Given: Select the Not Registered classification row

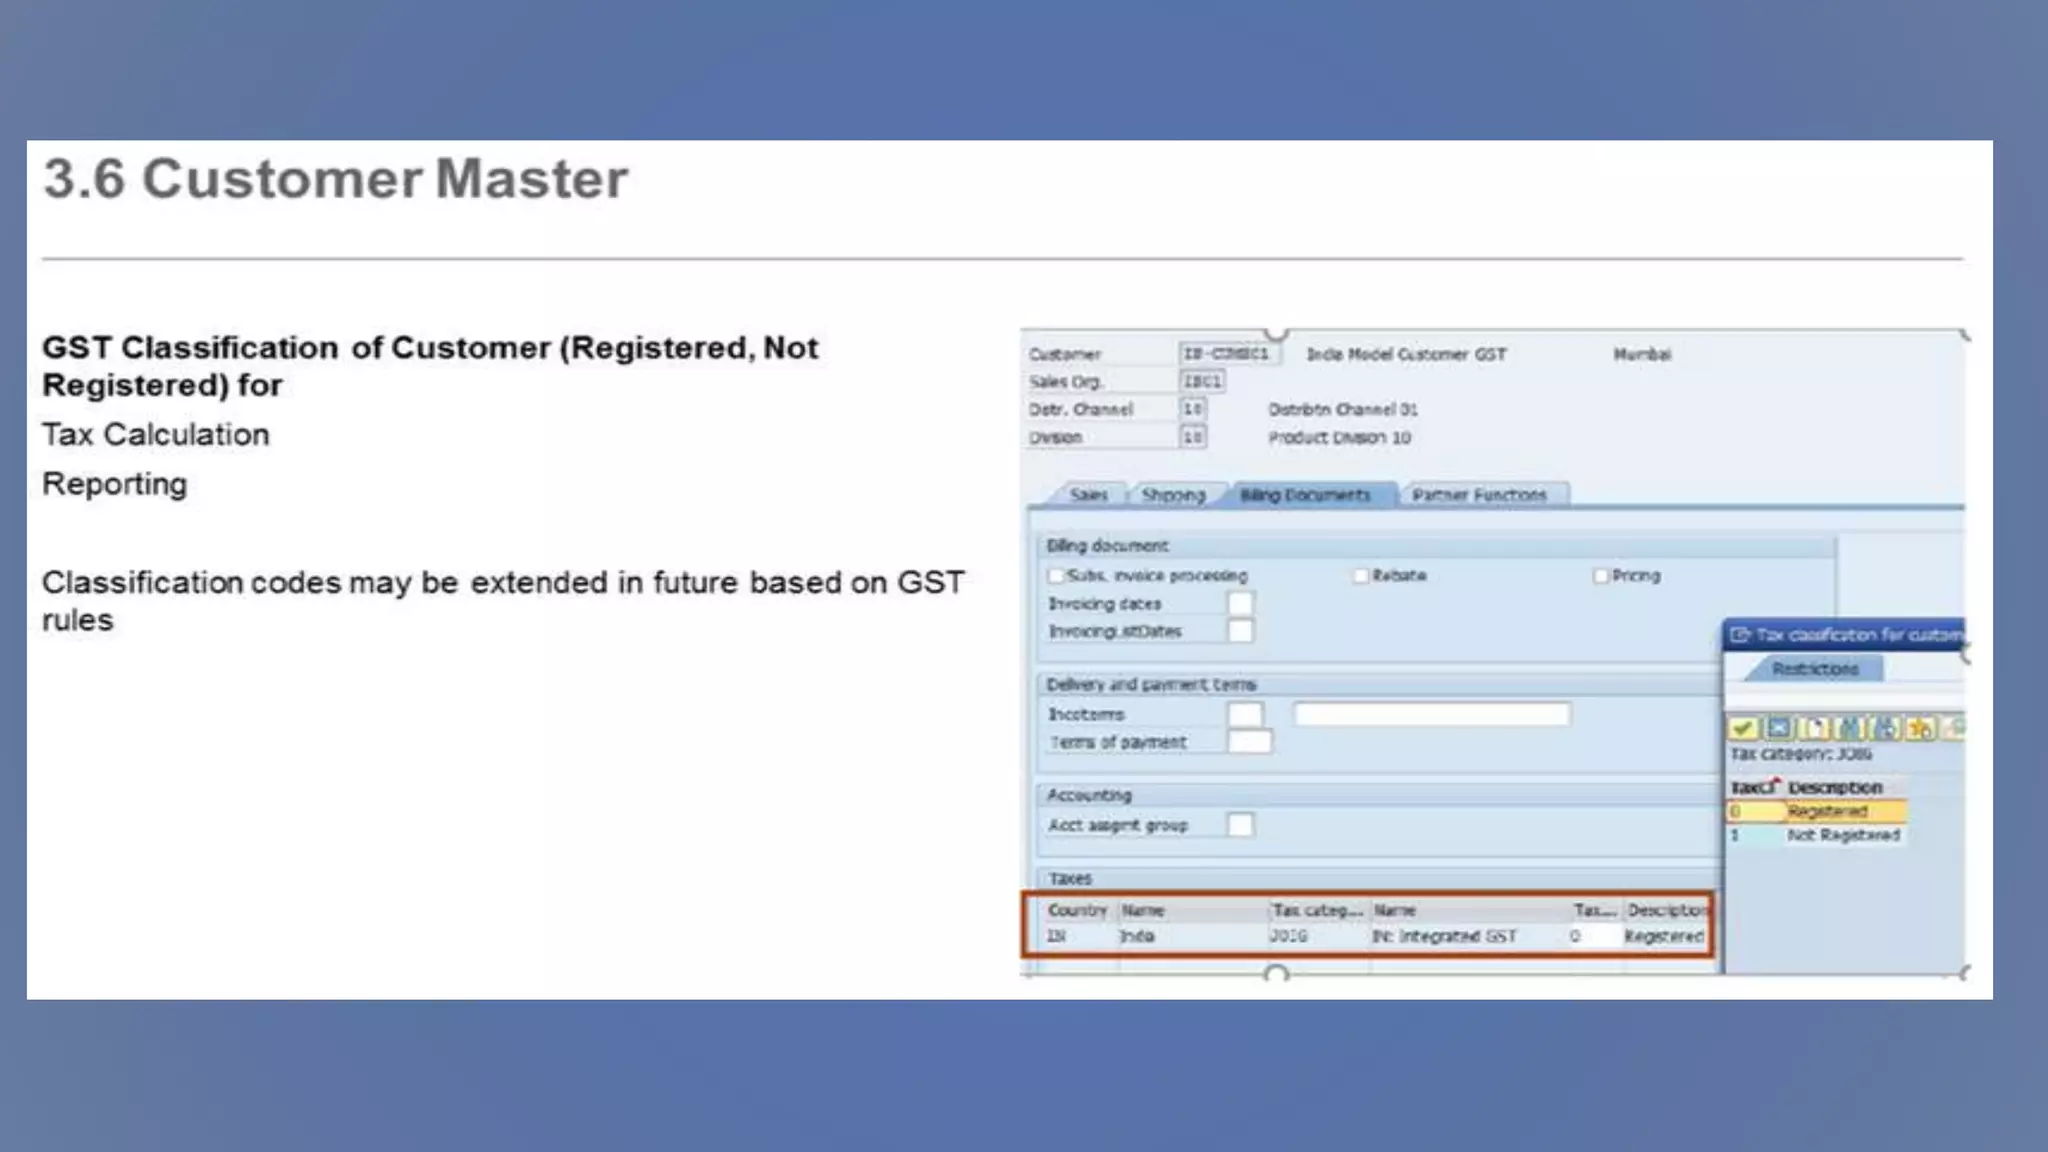Looking at the screenshot, I should point(1842,835).
